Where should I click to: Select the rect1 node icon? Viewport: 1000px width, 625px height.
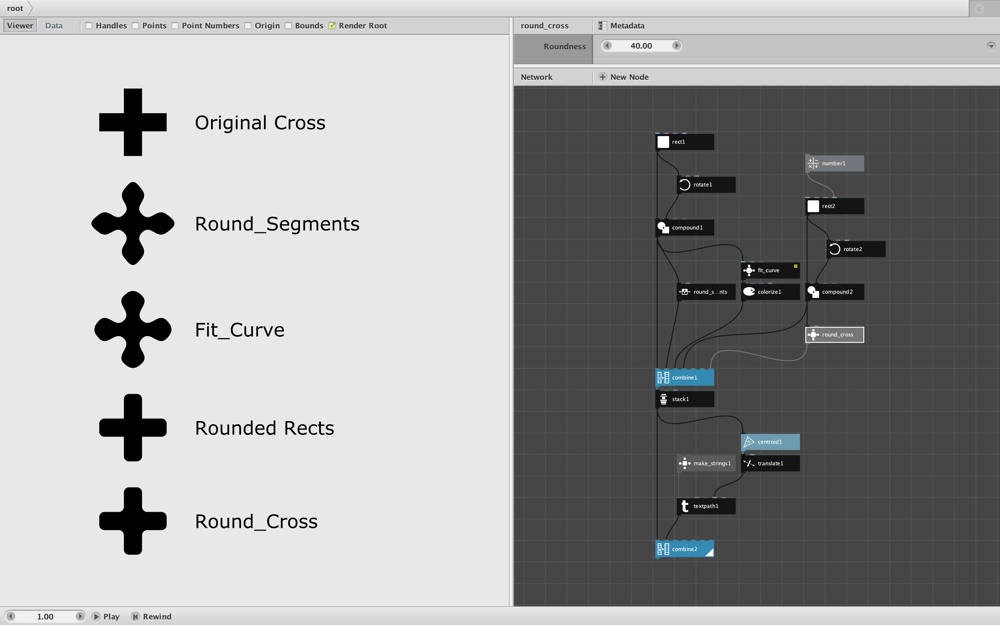663,142
